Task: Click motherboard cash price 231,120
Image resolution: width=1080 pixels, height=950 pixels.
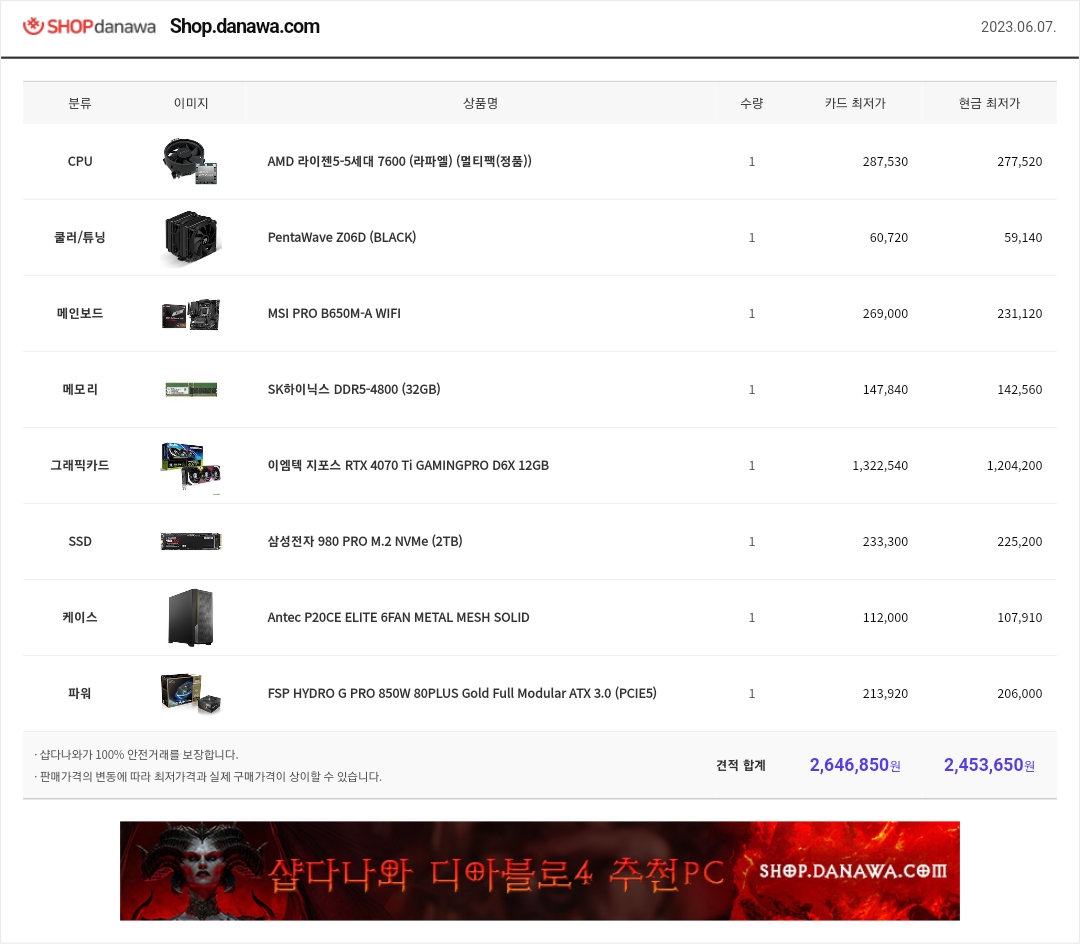Action: point(1019,313)
